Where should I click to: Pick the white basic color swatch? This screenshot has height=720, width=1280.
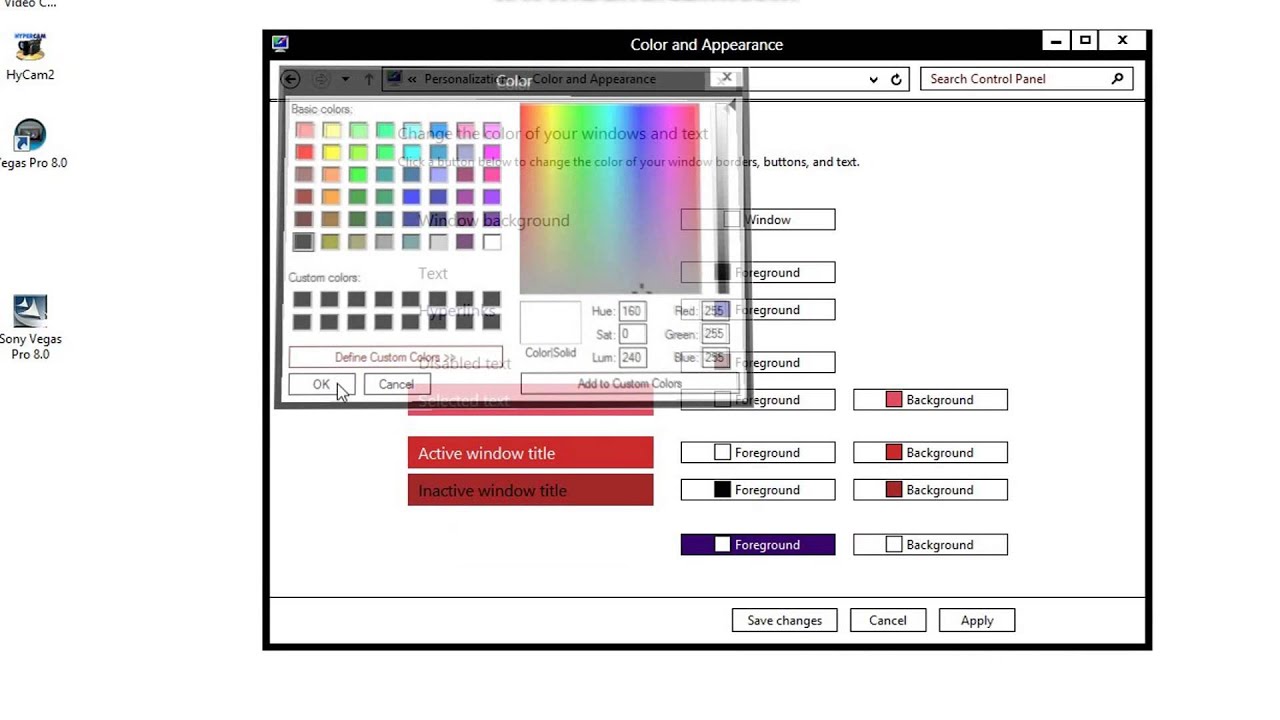tap(491, 242)
